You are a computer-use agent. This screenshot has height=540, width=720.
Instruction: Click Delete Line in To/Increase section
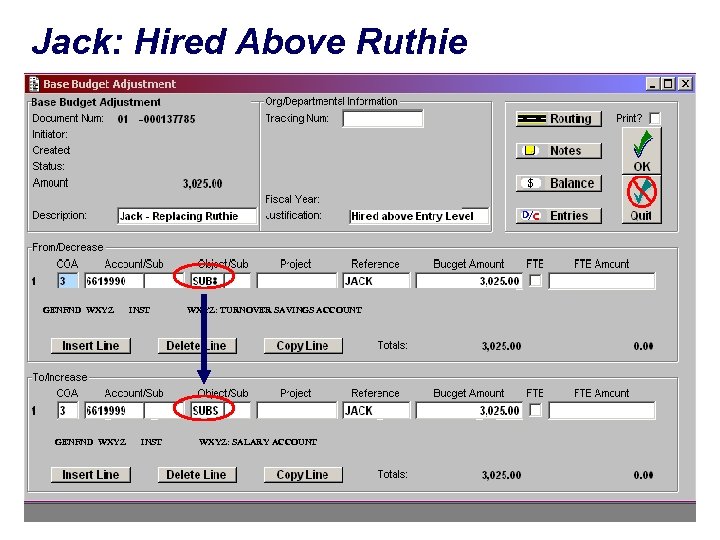coord(197,475)
